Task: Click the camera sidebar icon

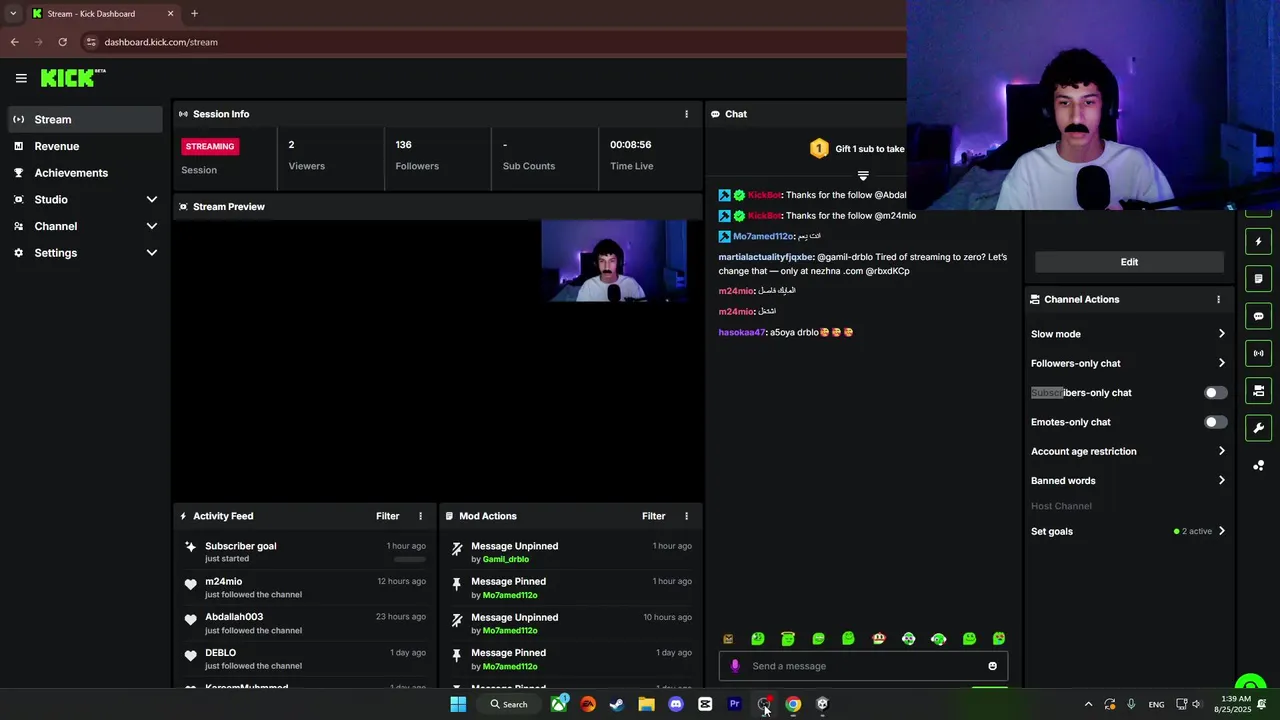Action: tap(1258, 390)
